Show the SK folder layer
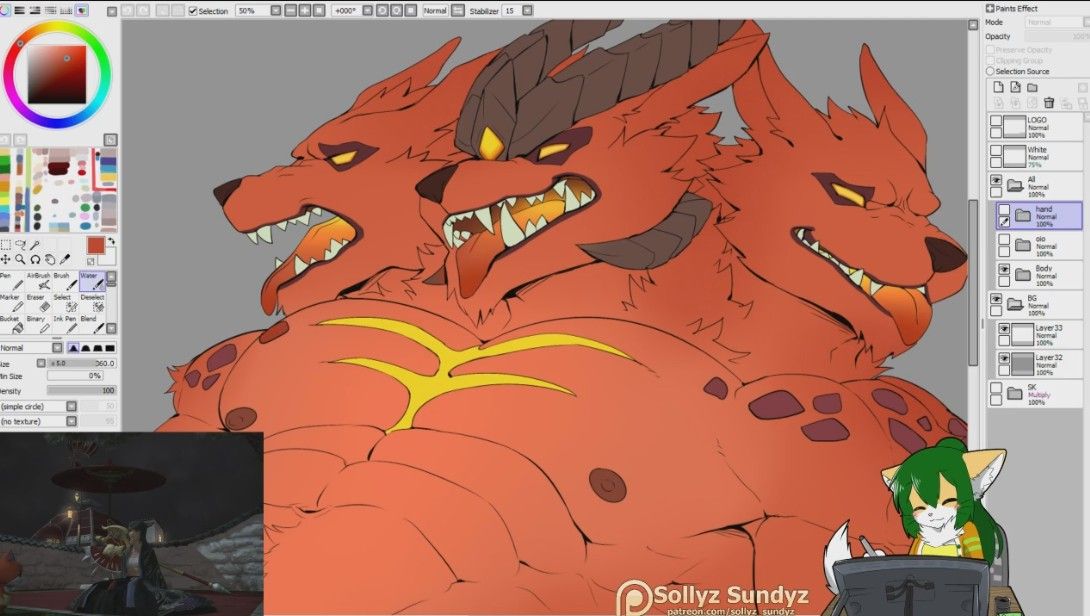Image resolution: width=1090 pixels, height=616 pixels. tap(996, 388)
